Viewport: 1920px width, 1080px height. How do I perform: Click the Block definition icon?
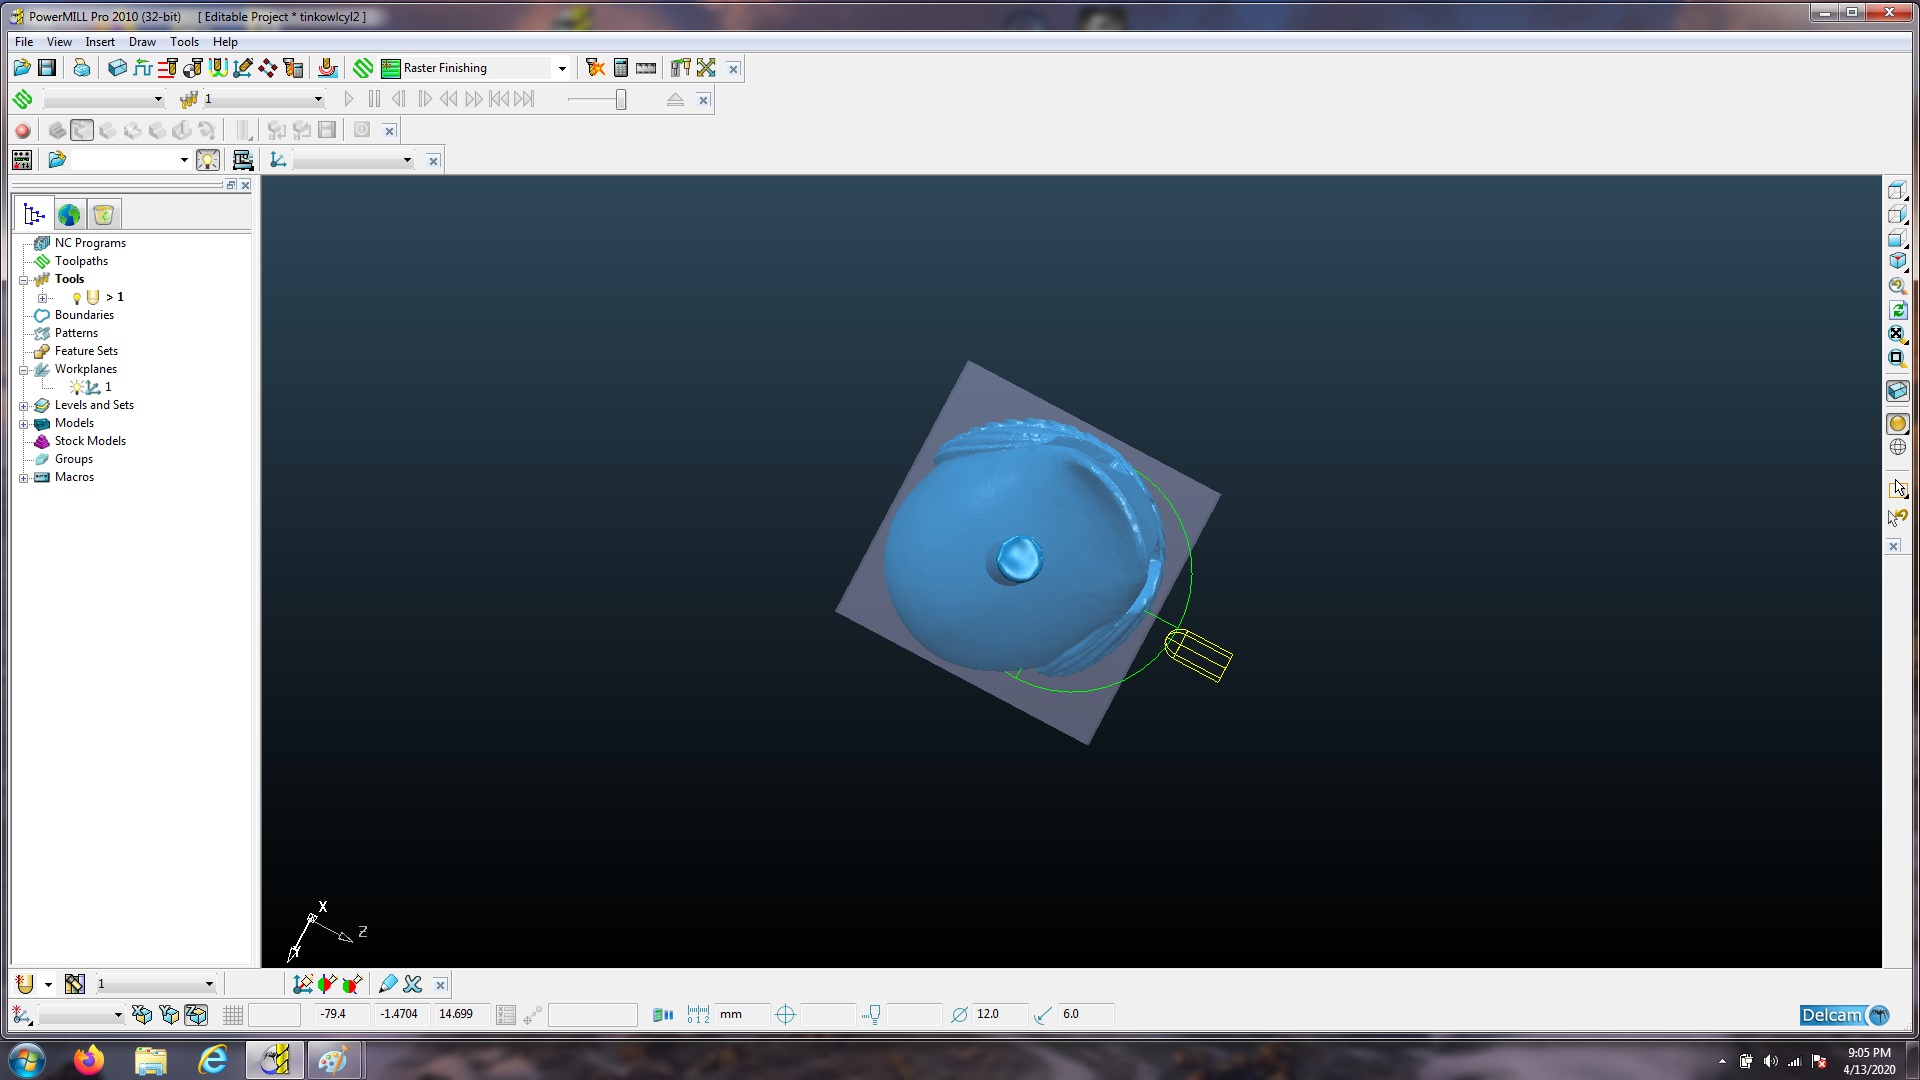118,68
